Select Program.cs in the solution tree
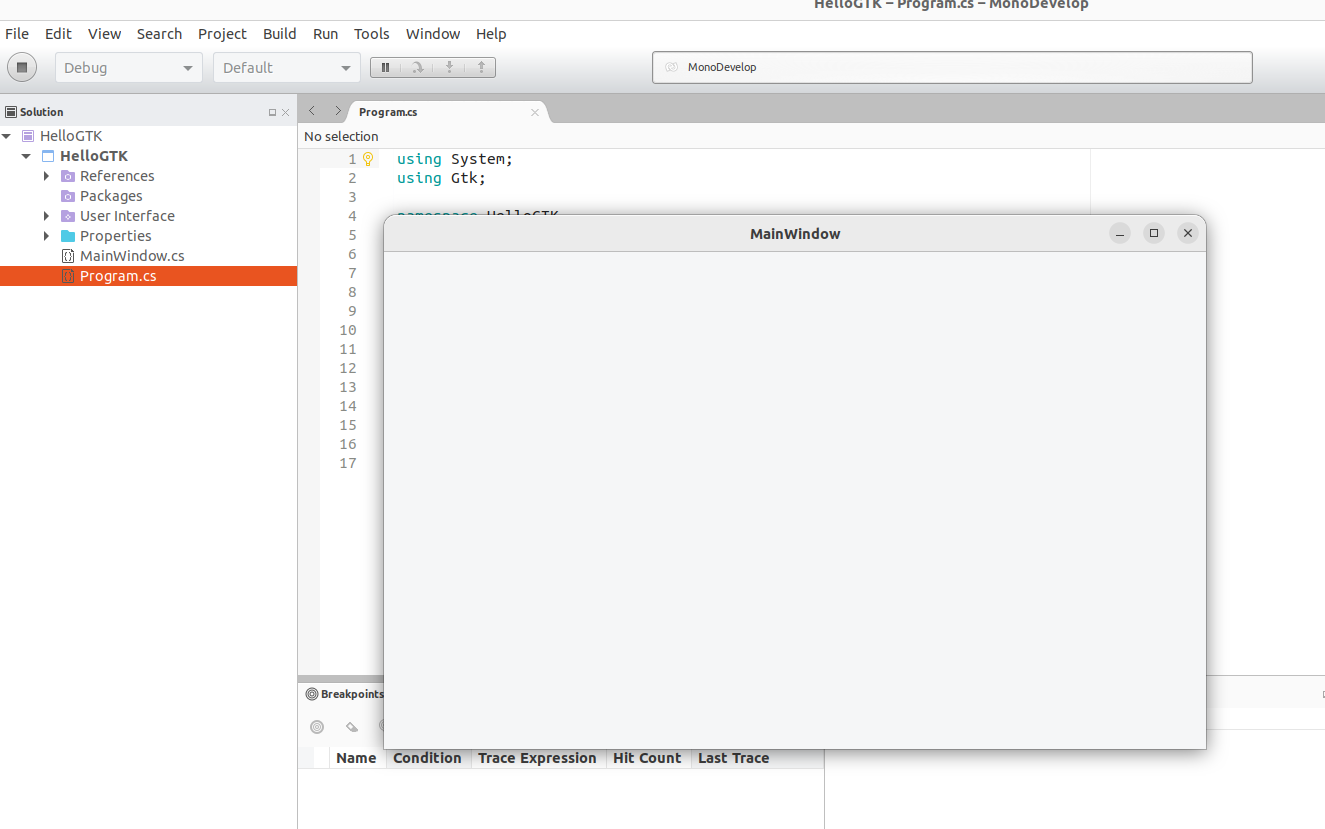1325x829 pixels. tap(148, 276)
